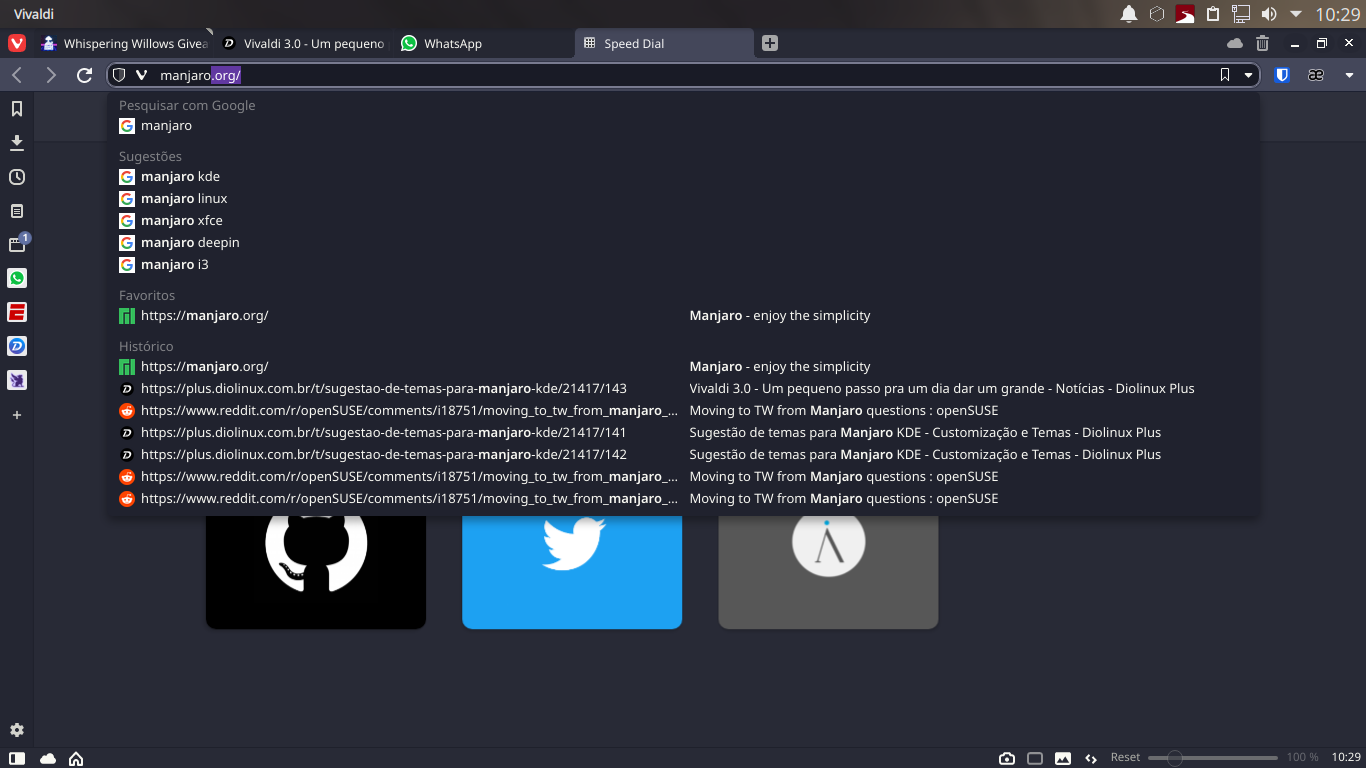Screen dimensions: 1366x768
Task: Open the gray lambda speed dial
Action: (x=828, y=572)
